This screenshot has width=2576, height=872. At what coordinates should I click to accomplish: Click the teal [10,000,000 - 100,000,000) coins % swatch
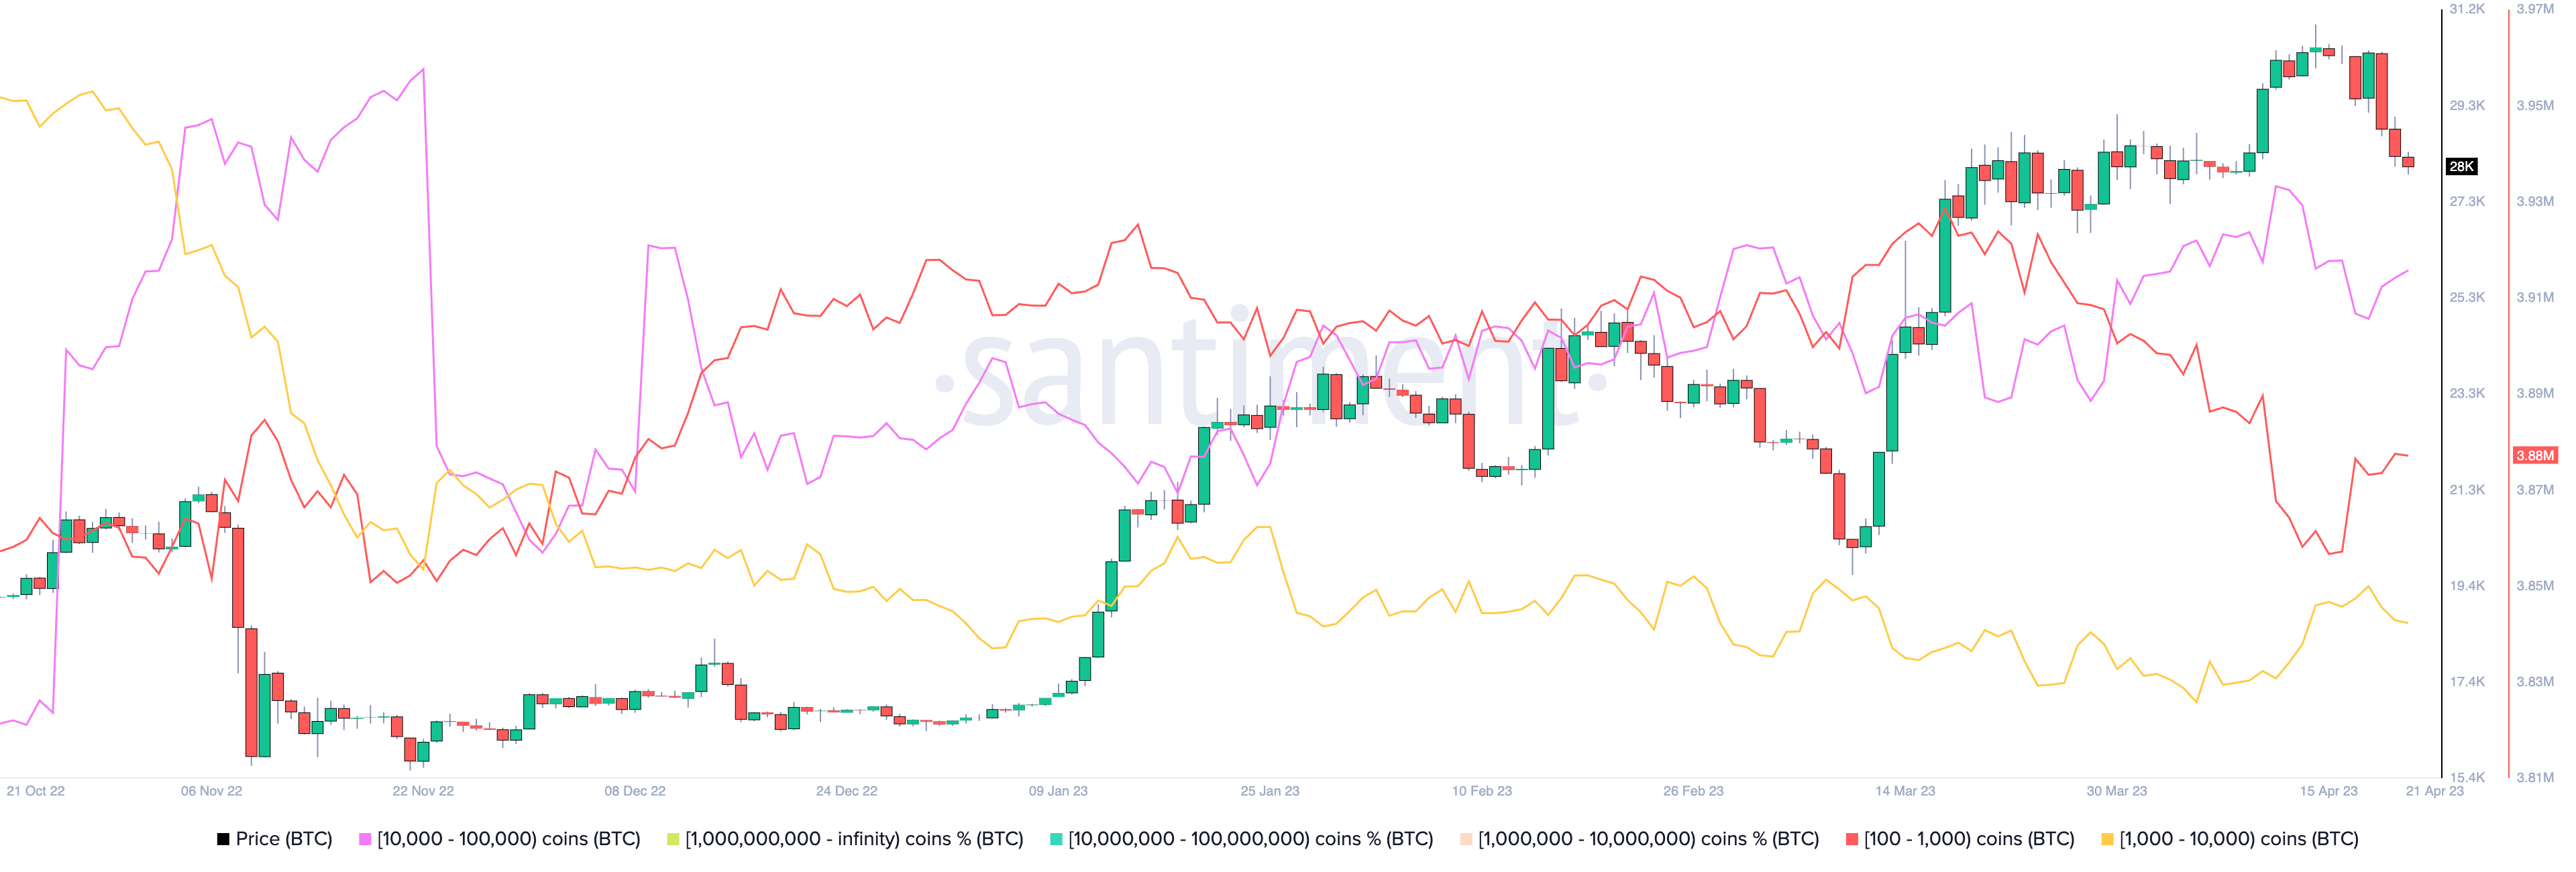1056,839
